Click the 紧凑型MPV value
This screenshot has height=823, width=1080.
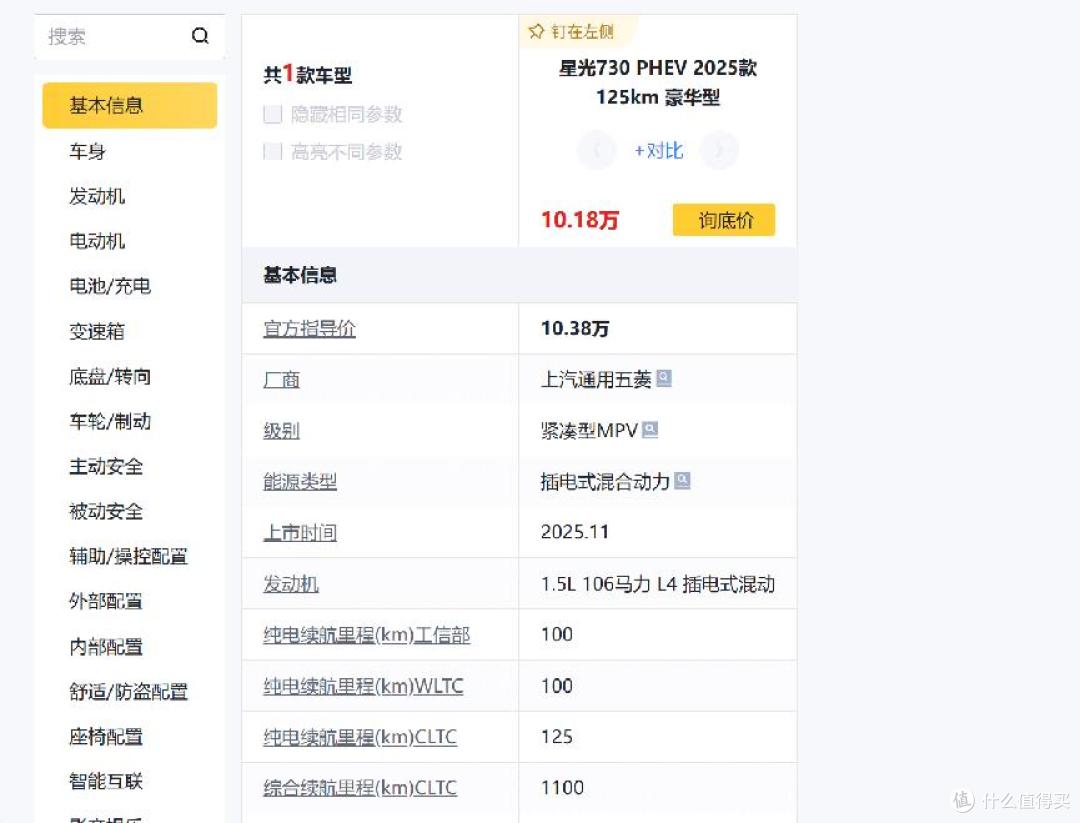point(589,431)
